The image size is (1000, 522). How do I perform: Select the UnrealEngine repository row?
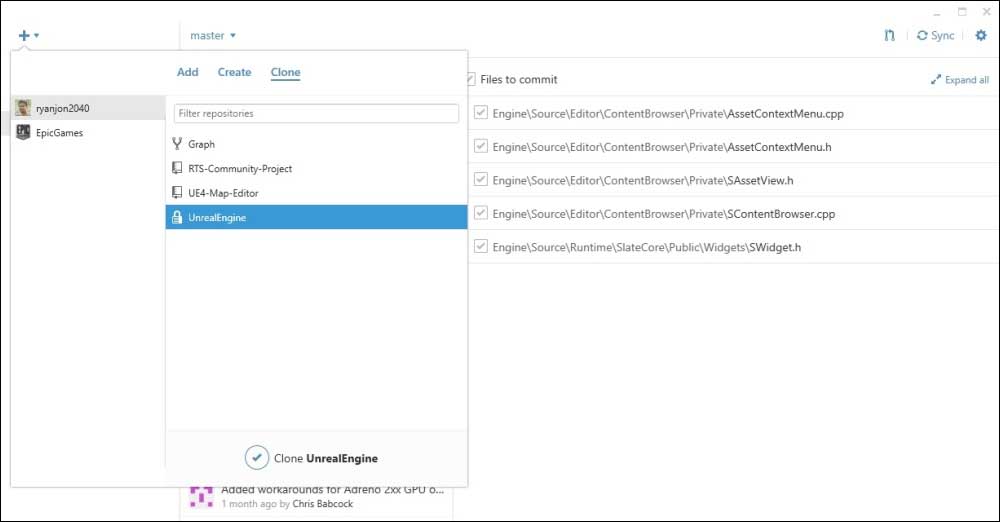tap(316, 217)
